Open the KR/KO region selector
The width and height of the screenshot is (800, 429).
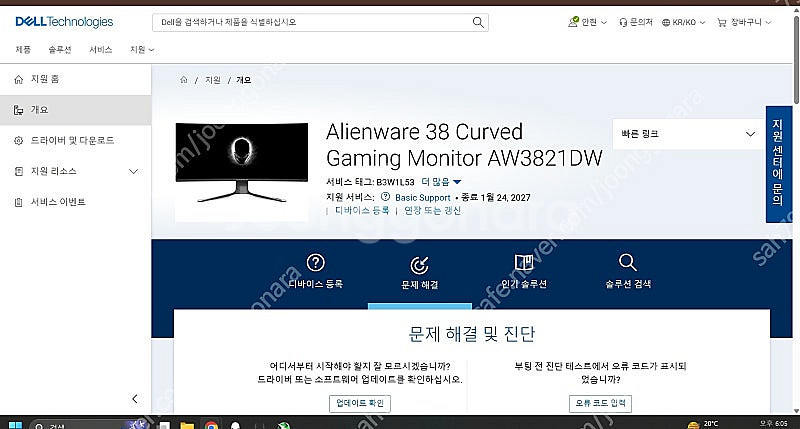pyautogui.click(x=683, y=22)
